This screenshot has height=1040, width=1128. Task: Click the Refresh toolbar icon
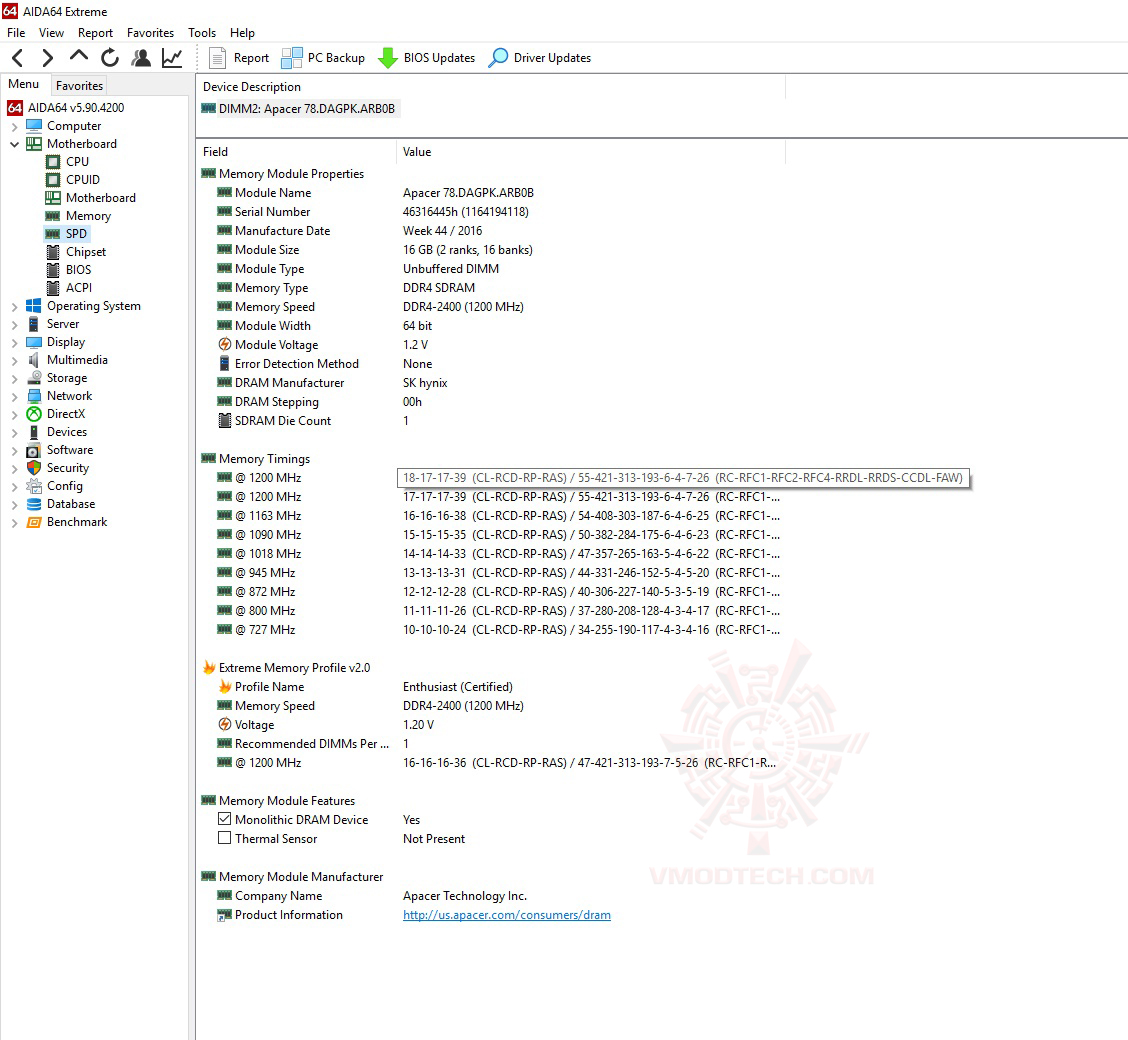tap(110, 58)
